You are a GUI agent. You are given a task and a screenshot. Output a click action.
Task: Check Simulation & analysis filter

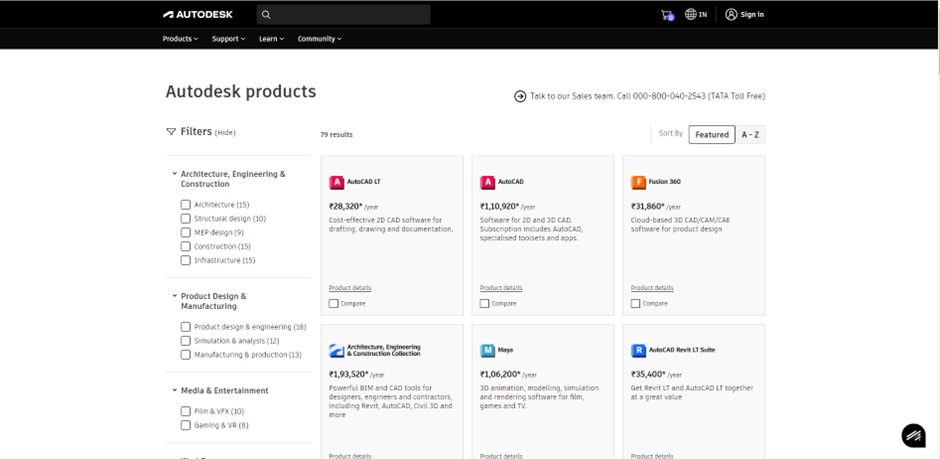[185, 341]
